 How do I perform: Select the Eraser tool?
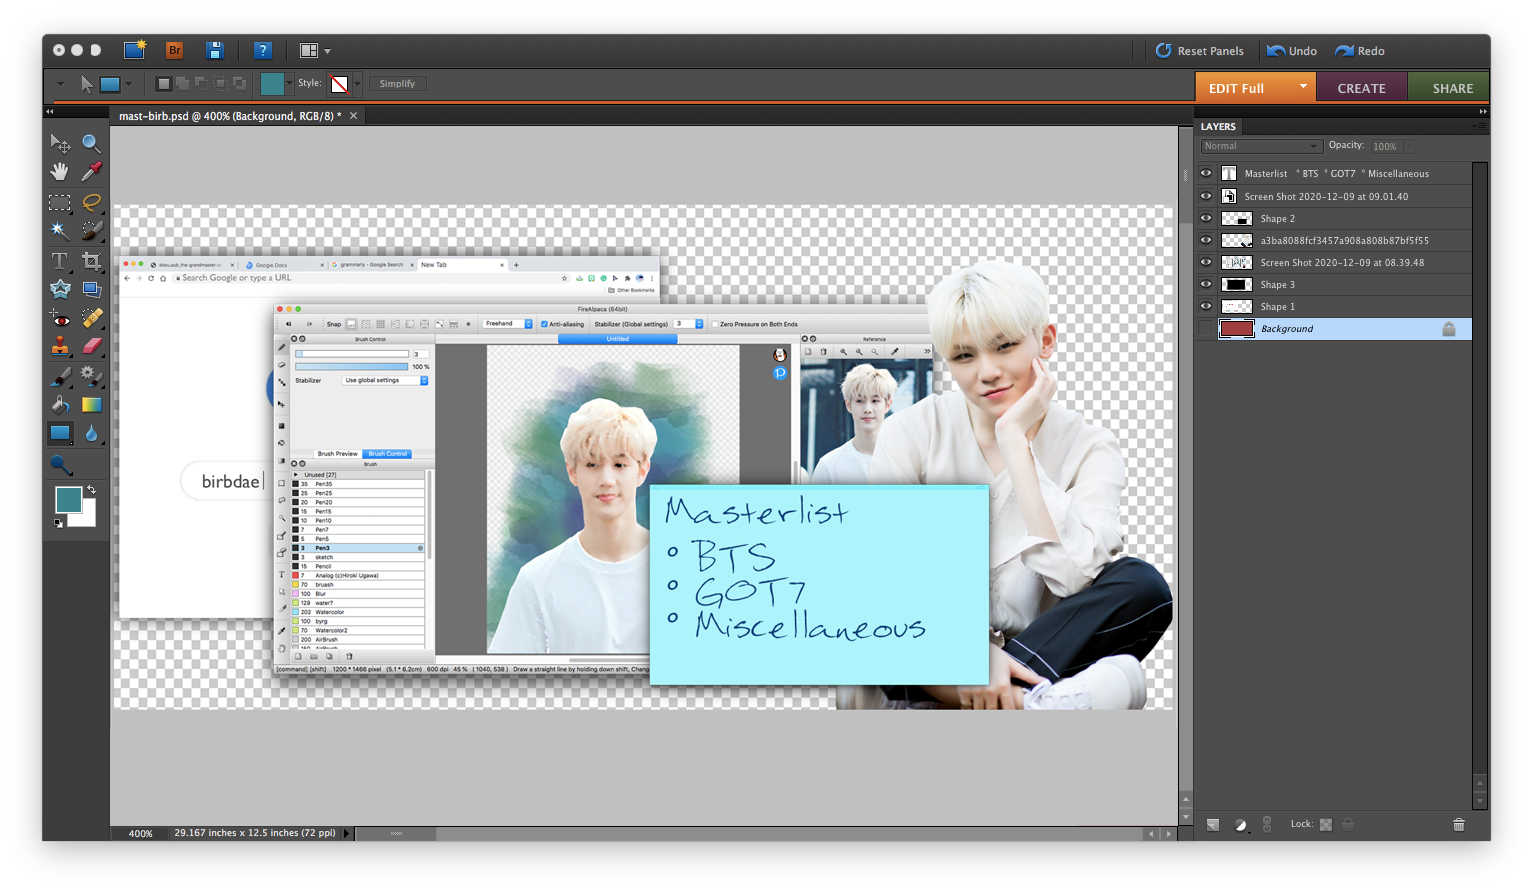pyautogui.click(x=91, y=347)
